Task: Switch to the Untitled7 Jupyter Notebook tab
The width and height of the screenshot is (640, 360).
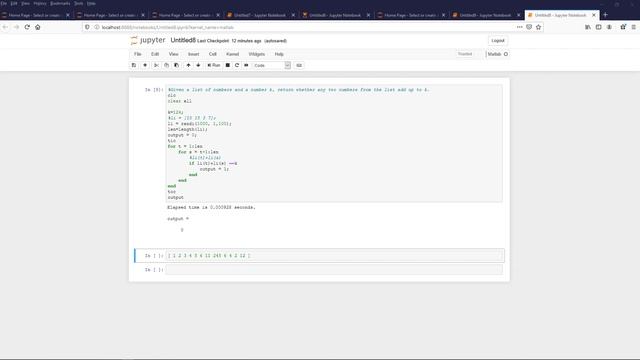Action: [x=260, y=15]
